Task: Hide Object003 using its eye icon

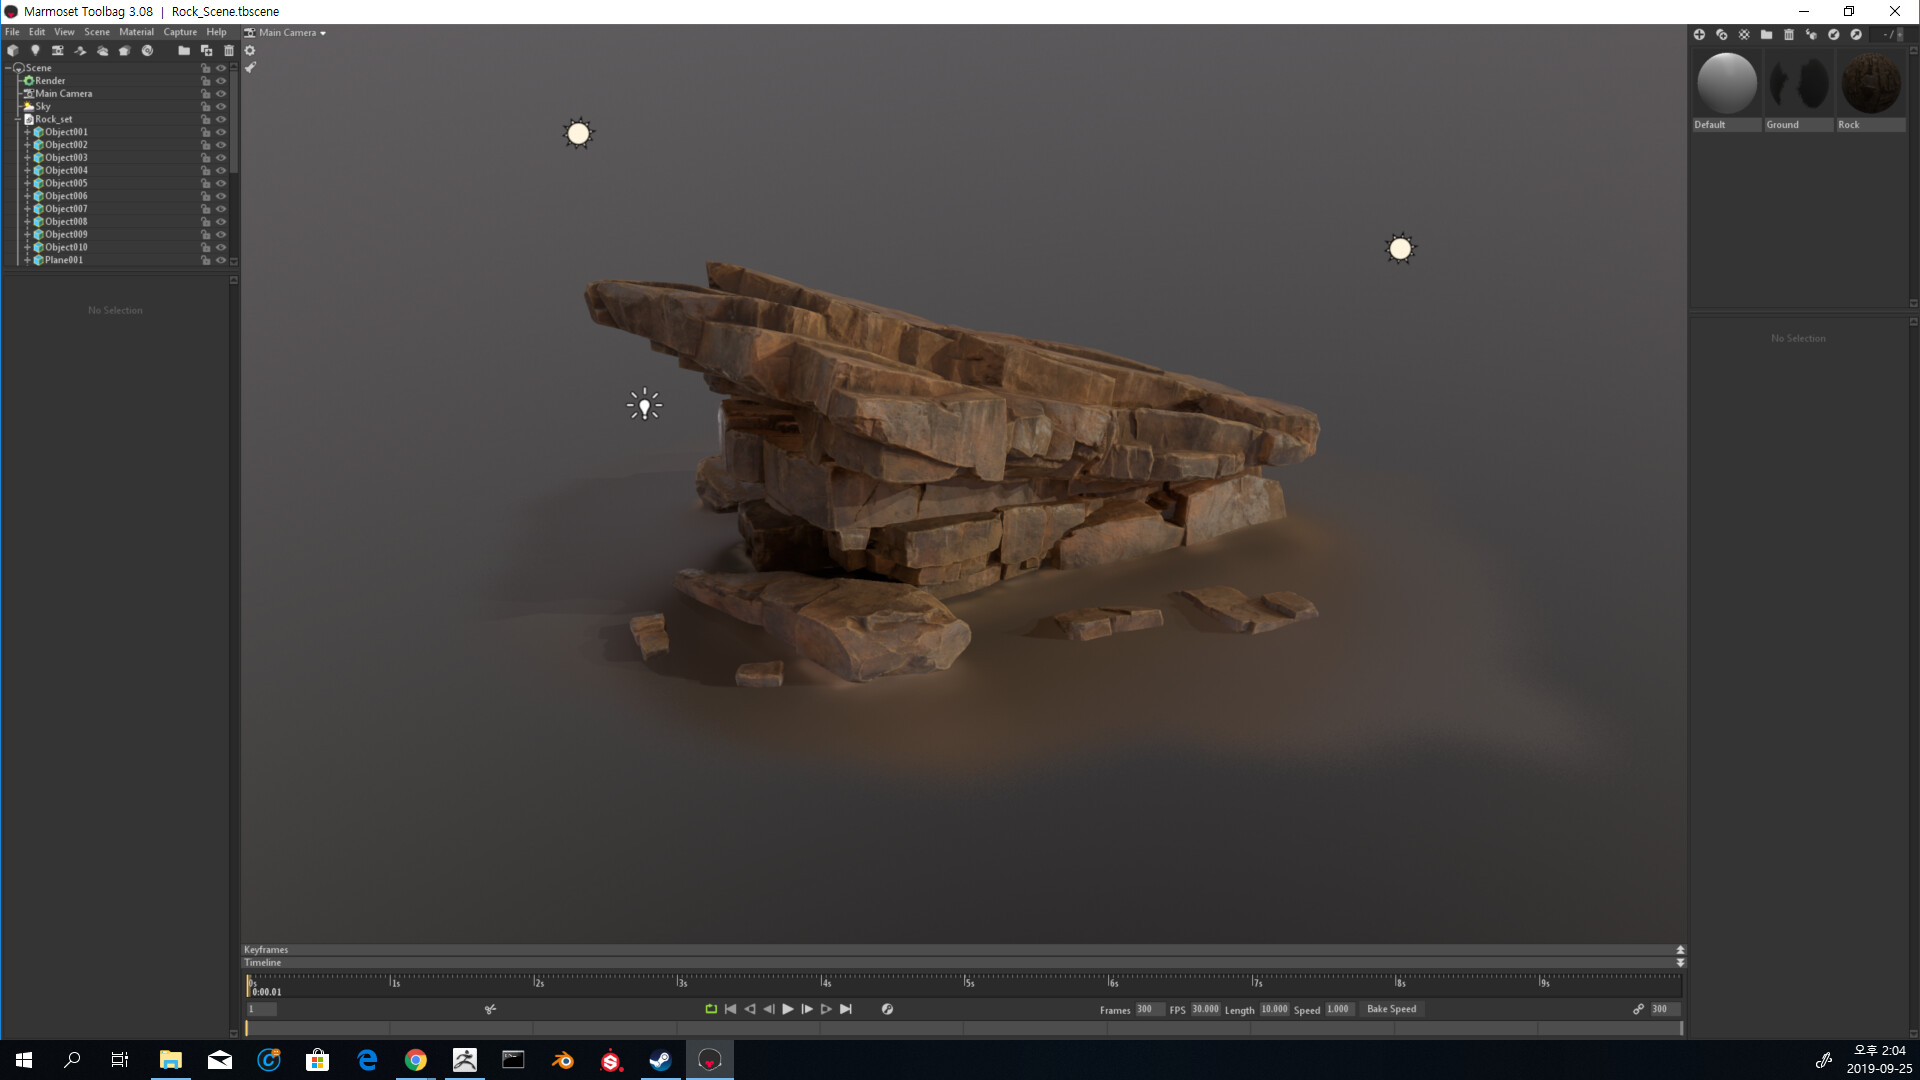Action: 221,158
